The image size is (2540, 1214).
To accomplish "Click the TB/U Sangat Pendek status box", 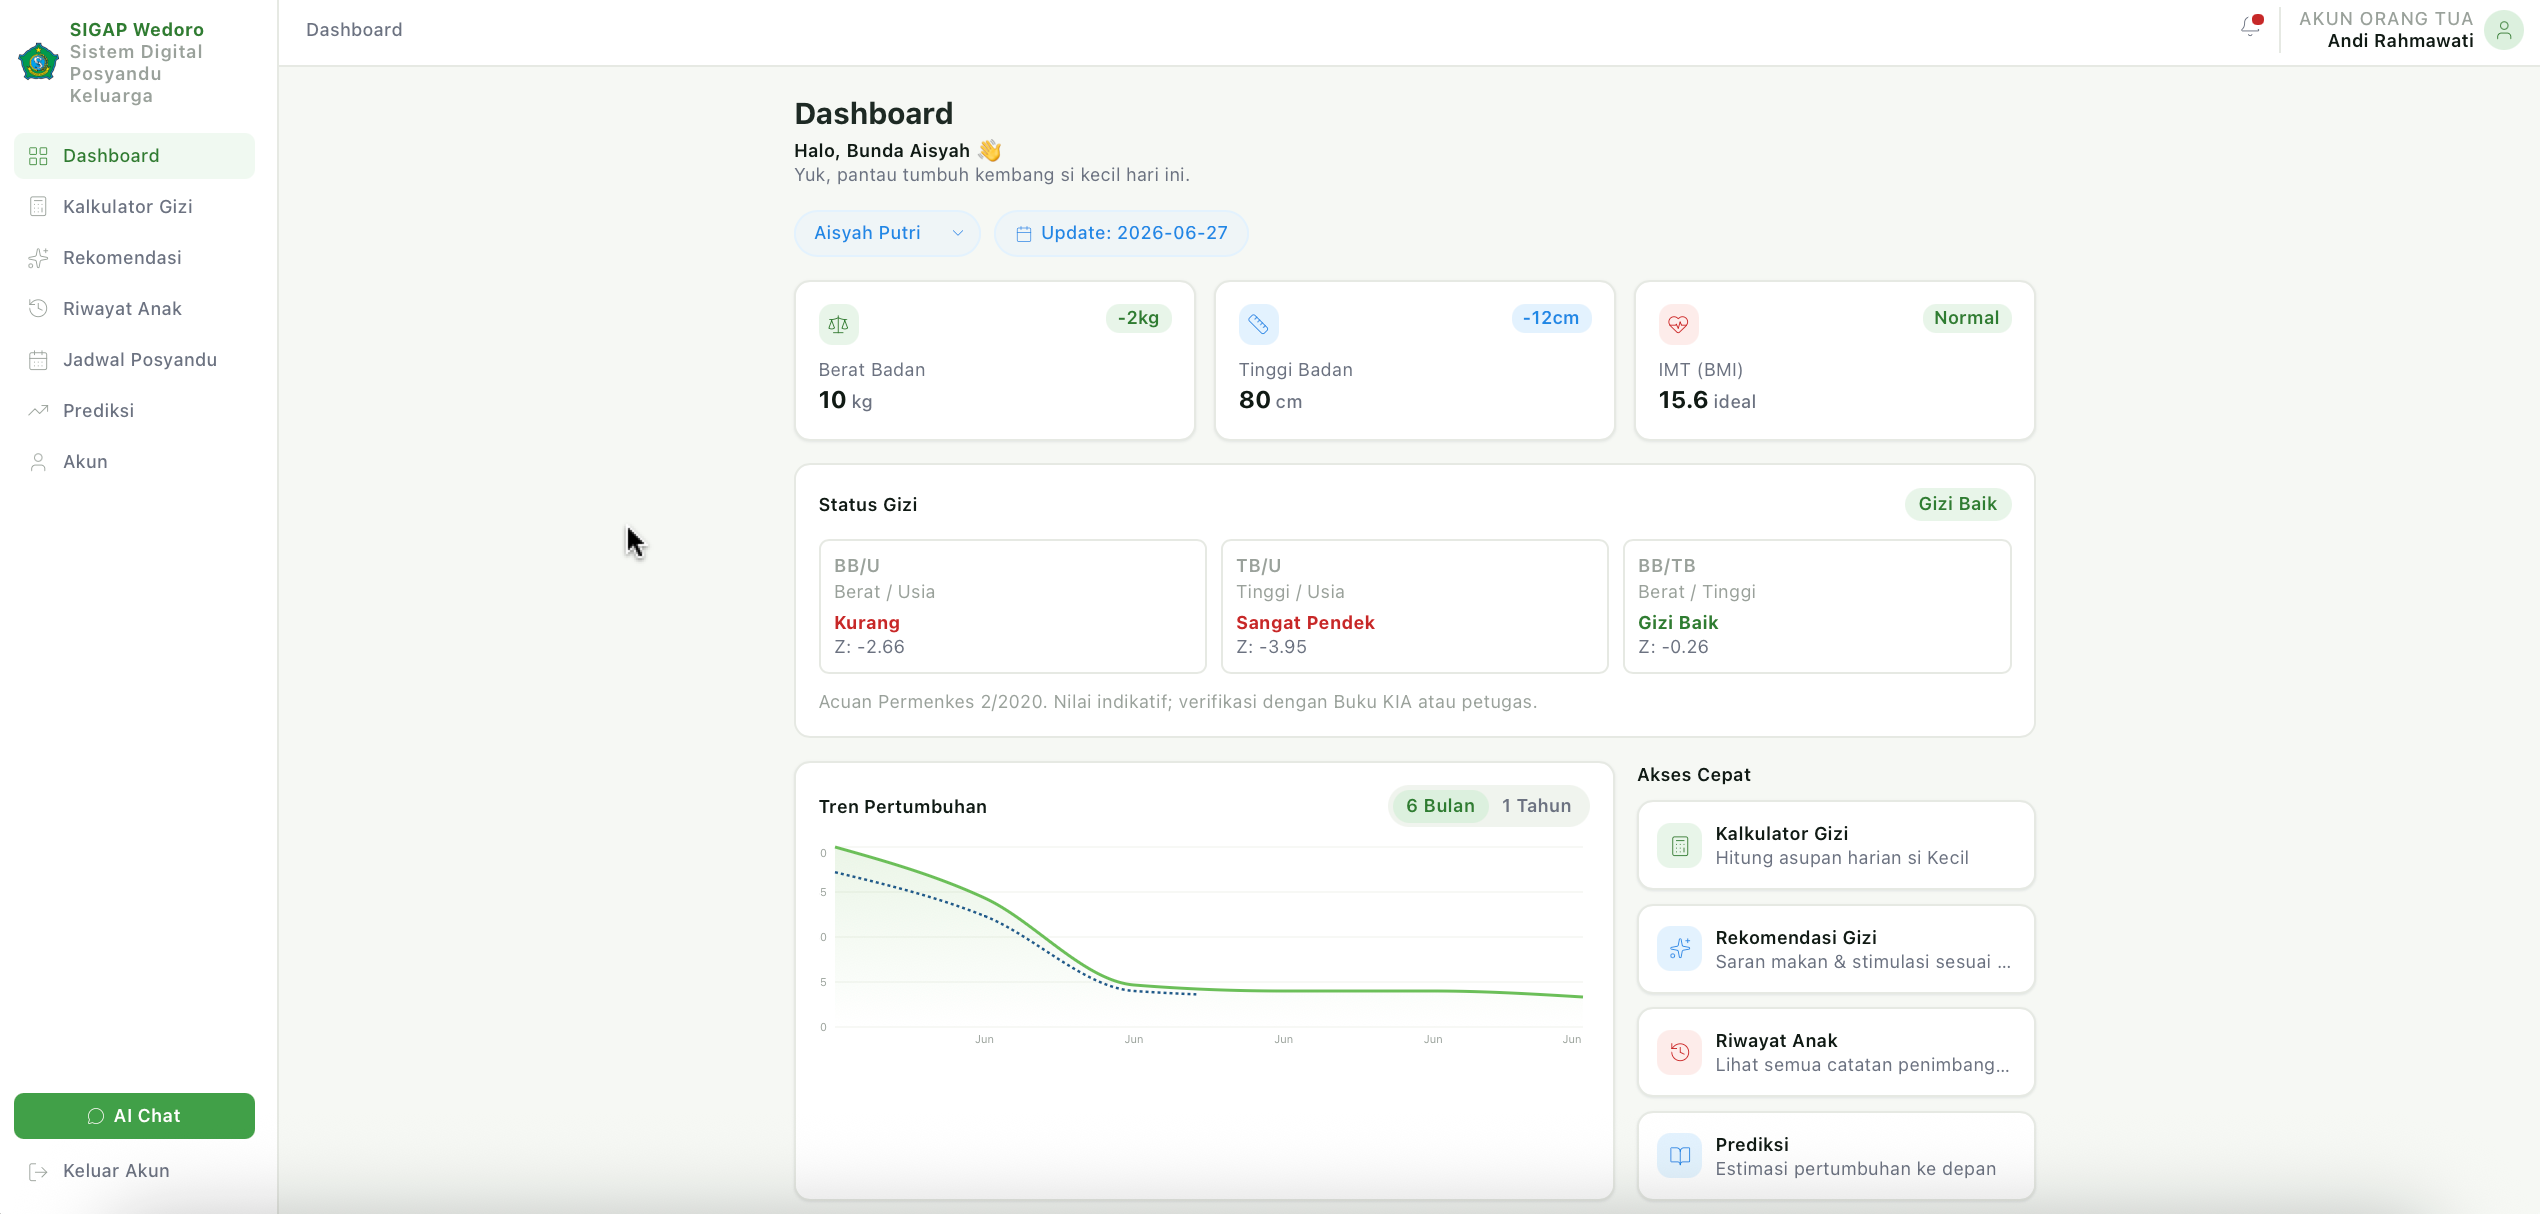I will point(1415,607).
